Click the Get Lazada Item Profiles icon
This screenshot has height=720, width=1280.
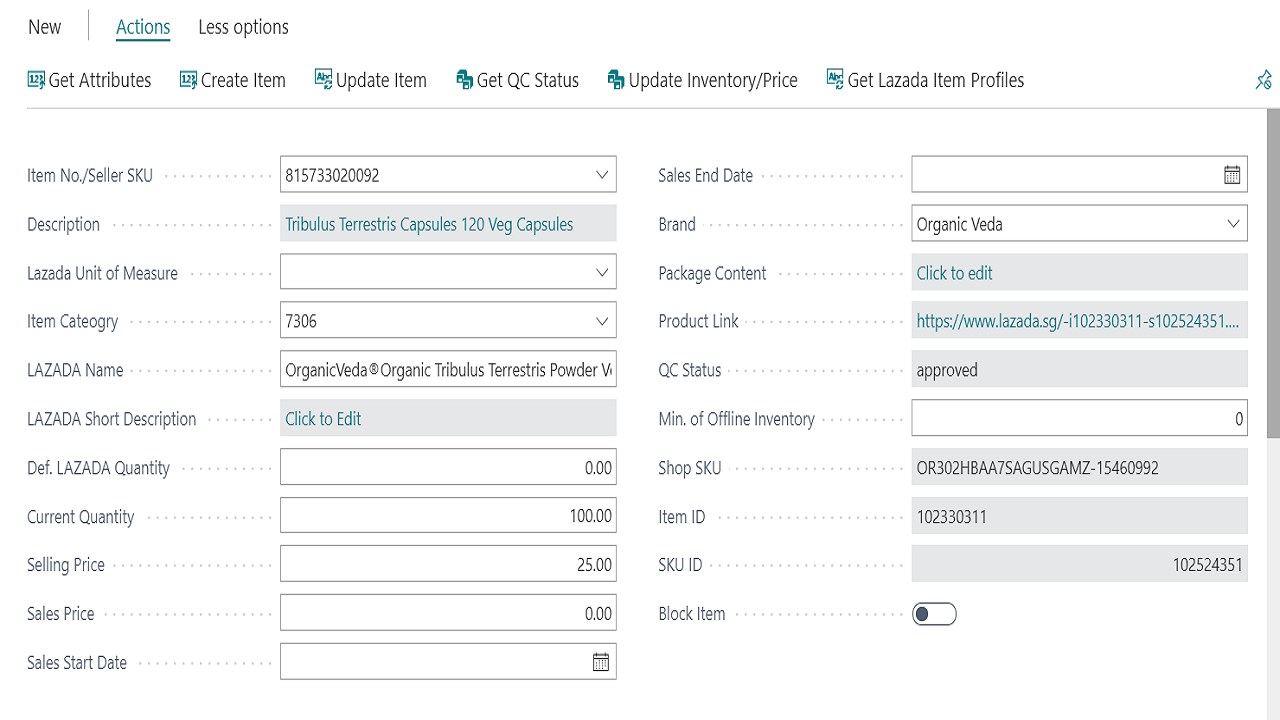[835, 80]
